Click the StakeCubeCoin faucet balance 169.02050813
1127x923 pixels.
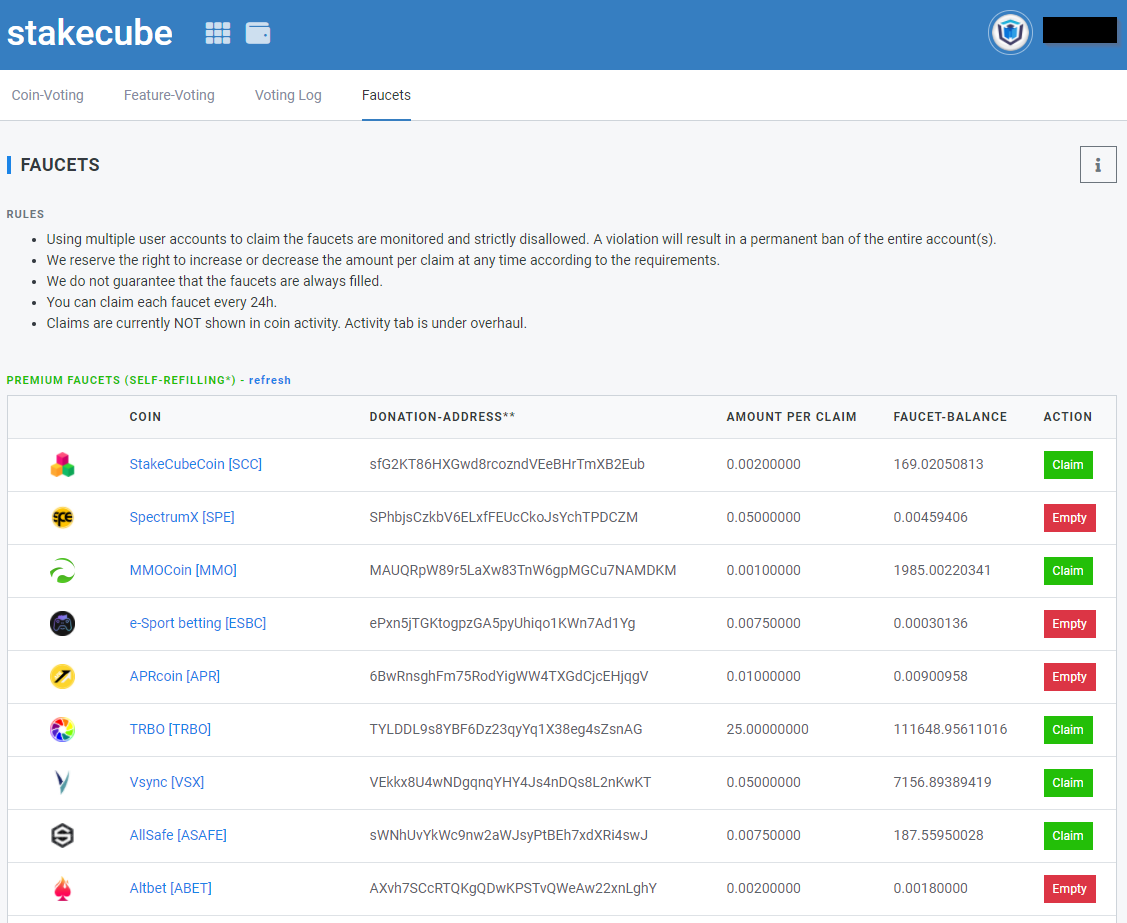[x=939, y=464]
